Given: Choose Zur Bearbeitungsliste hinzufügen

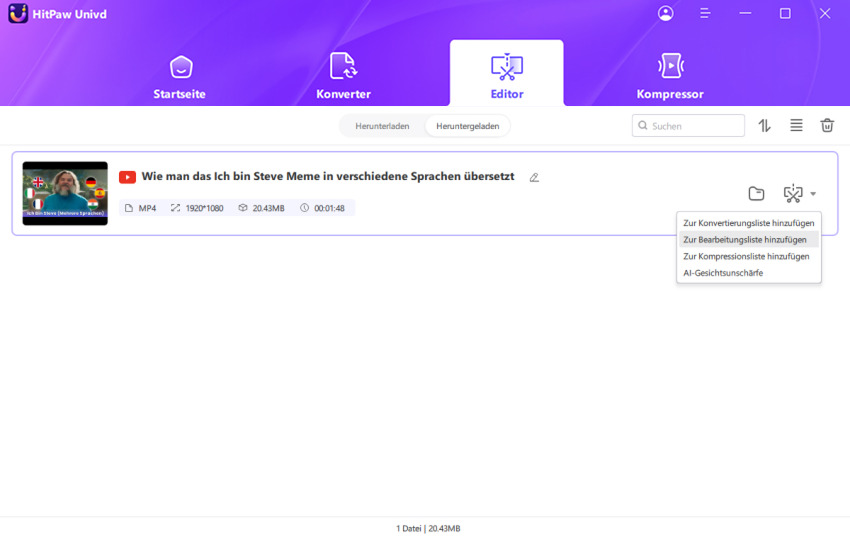Looking at the screenshot, I should pyautogui.click(x=749, y=240).
